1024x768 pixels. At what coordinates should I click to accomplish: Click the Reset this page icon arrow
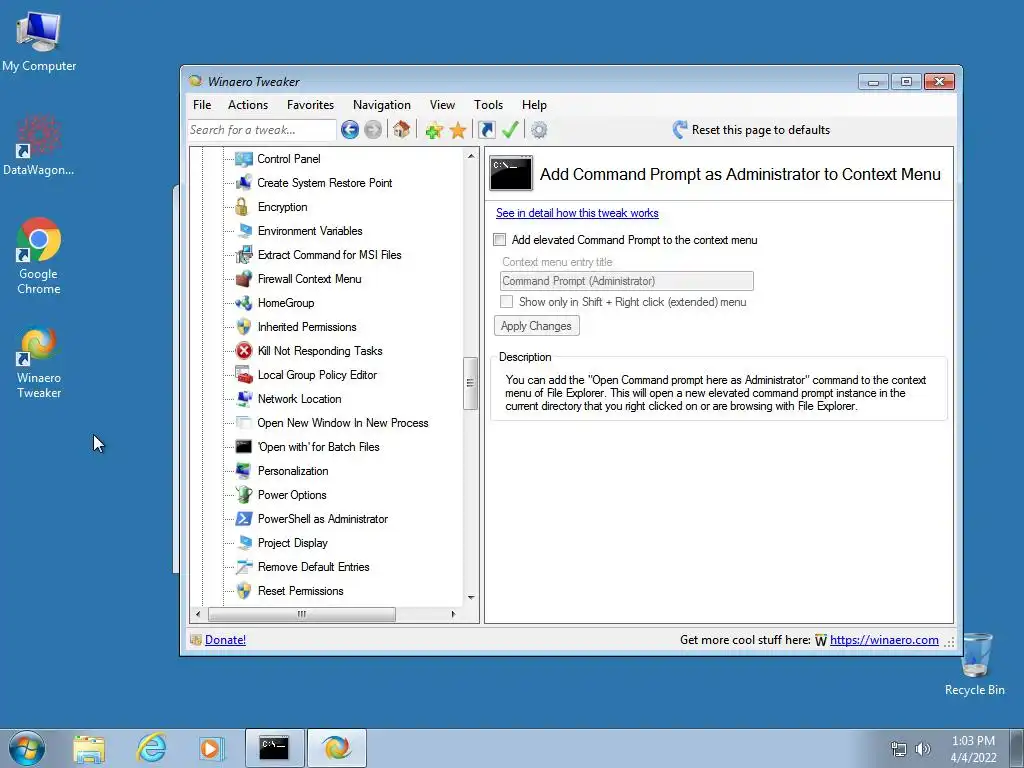coord(679,129)
